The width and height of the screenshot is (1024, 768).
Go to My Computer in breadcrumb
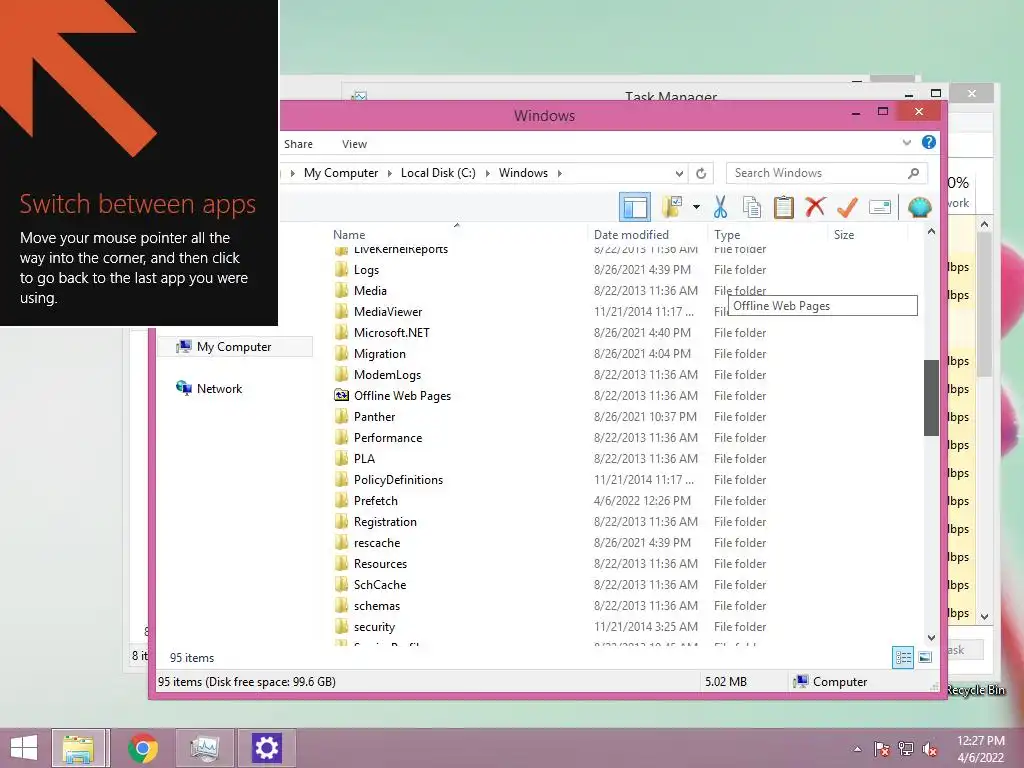341,173
